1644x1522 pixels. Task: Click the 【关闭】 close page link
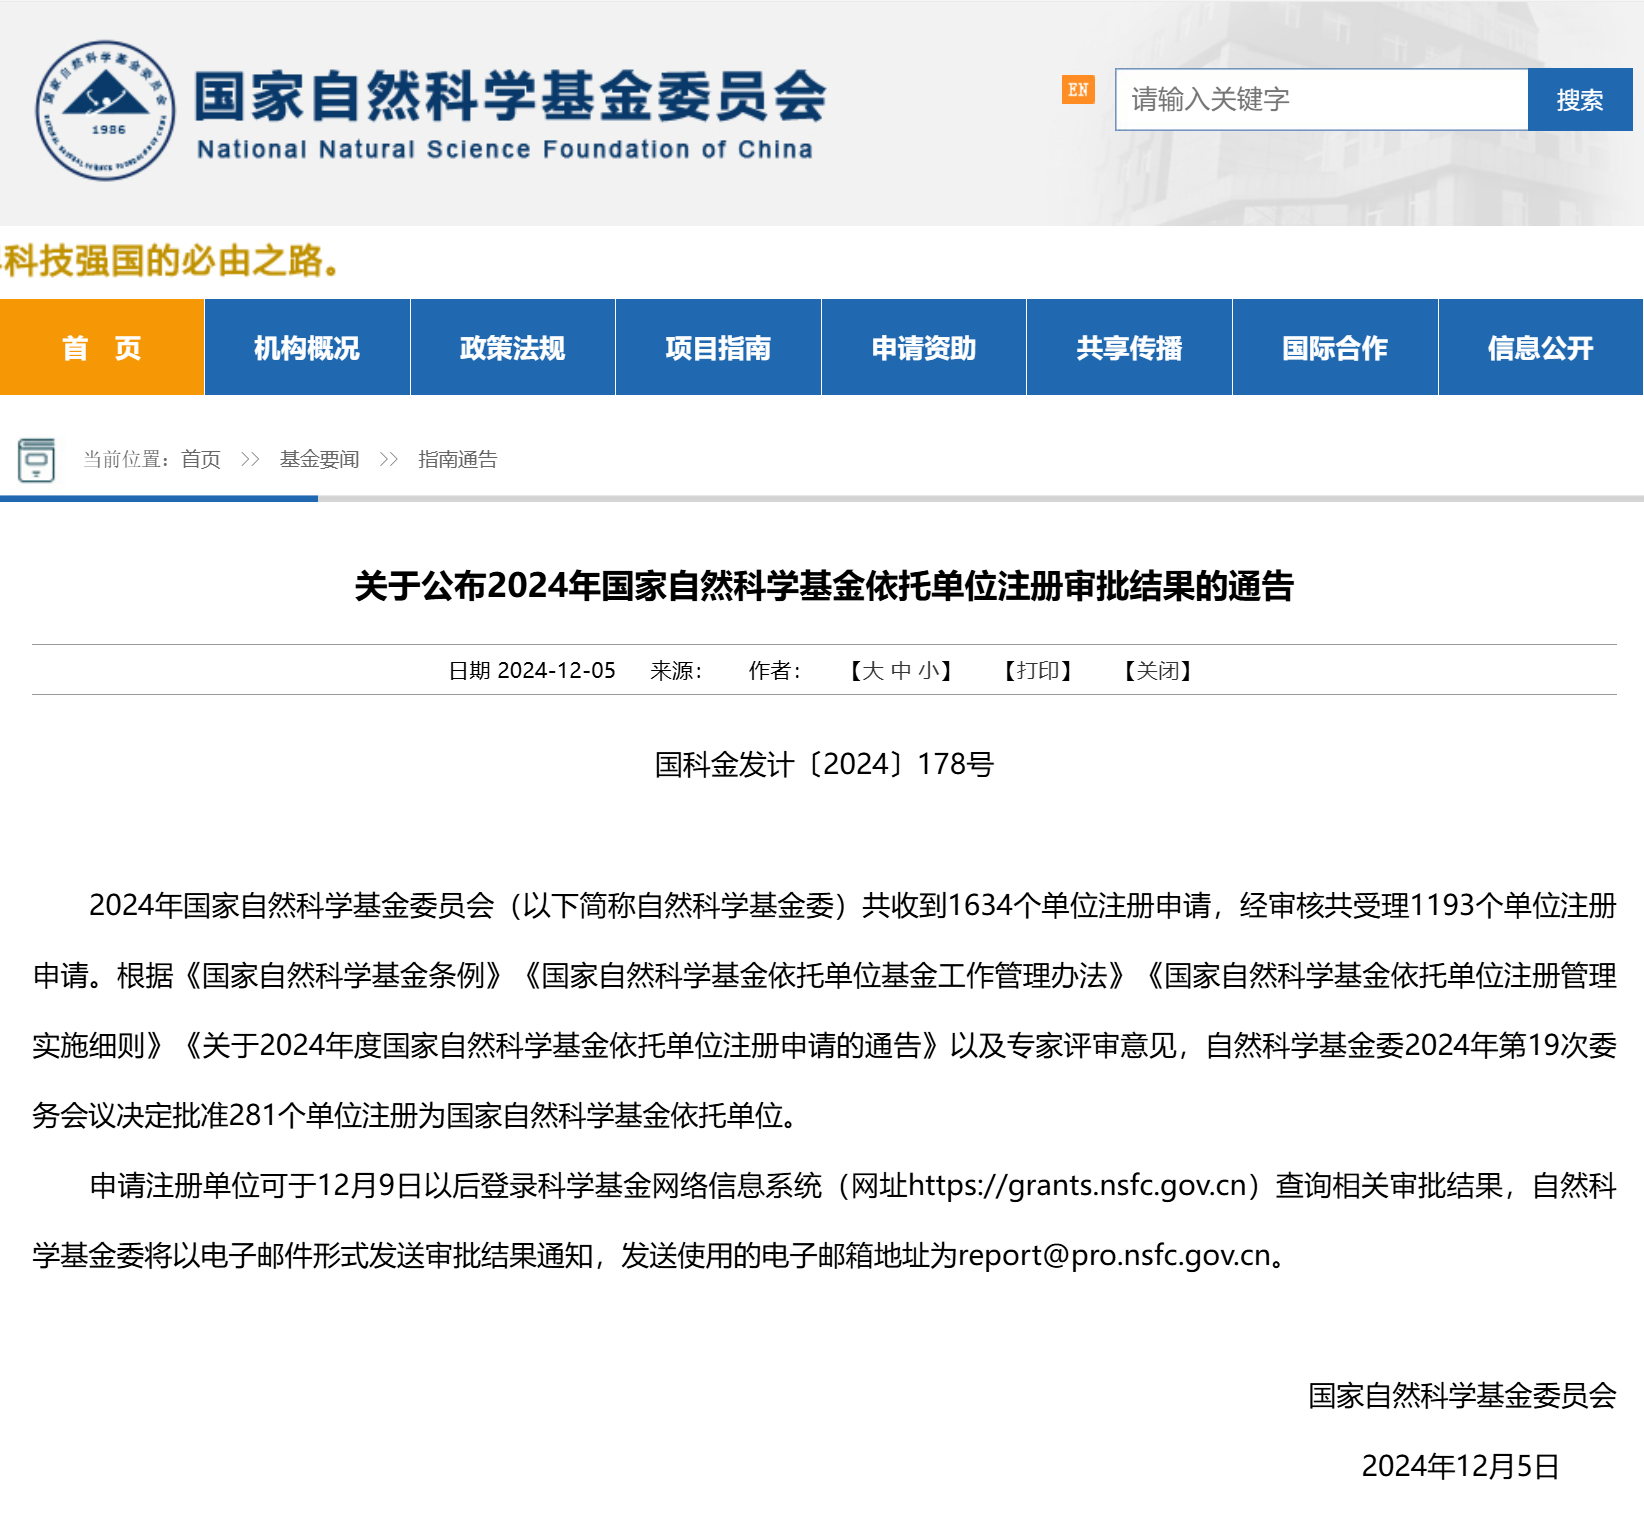[1158, 671]
